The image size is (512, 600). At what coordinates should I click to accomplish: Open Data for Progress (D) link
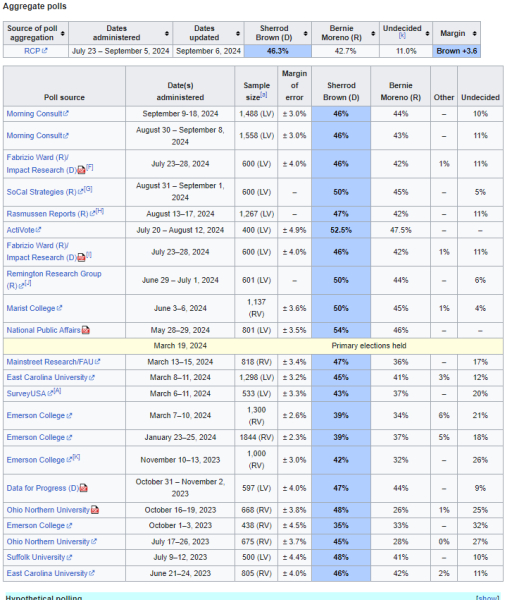(42, 488)
